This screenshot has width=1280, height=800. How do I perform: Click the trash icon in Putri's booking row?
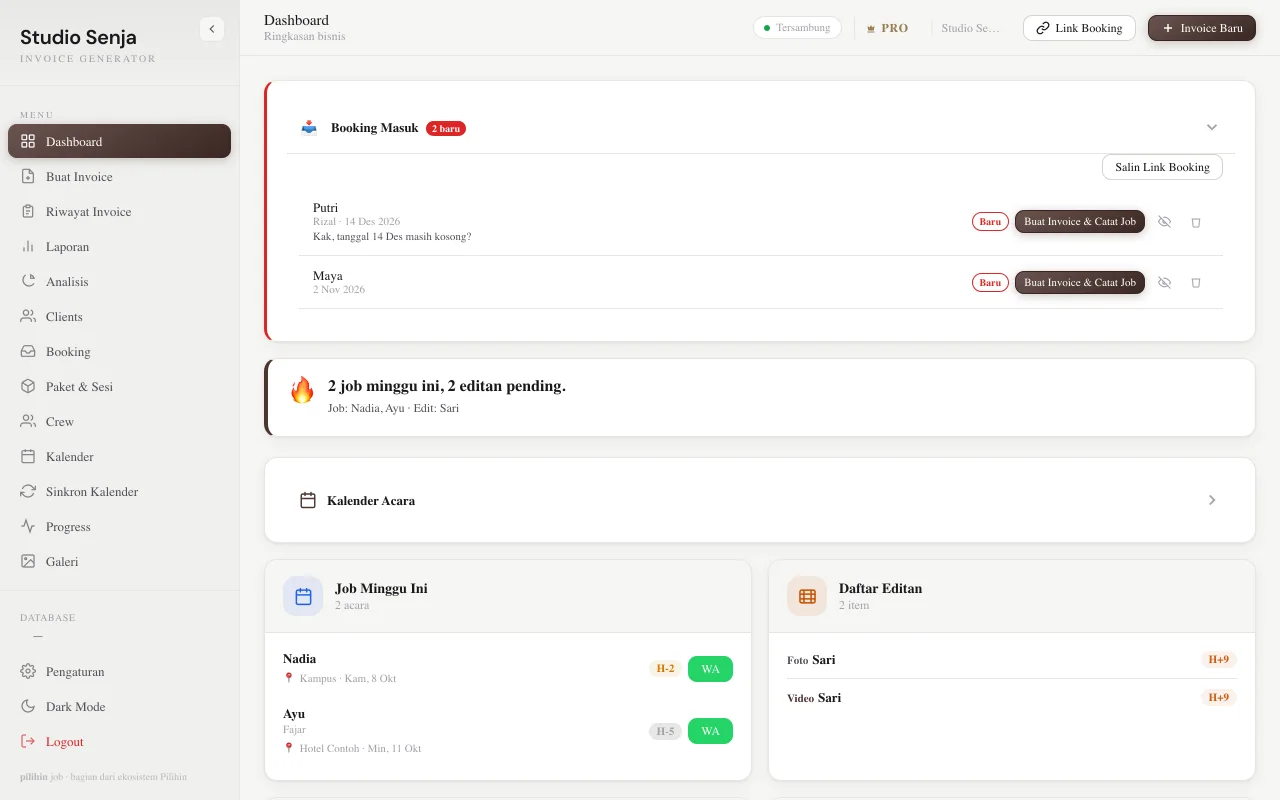click(x=1195, y=222)
